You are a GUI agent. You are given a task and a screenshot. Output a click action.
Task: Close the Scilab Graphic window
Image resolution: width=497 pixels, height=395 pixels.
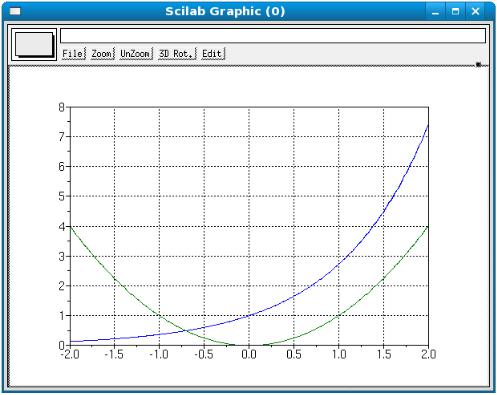coord(475,12)
